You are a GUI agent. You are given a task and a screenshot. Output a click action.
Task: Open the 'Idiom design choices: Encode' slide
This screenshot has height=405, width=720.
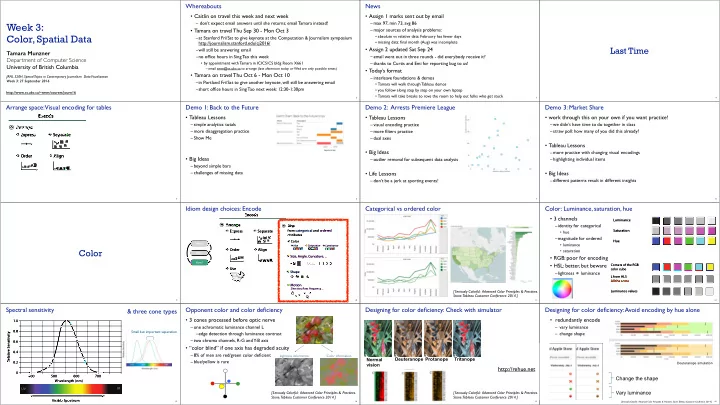click(x=270, y=253)
